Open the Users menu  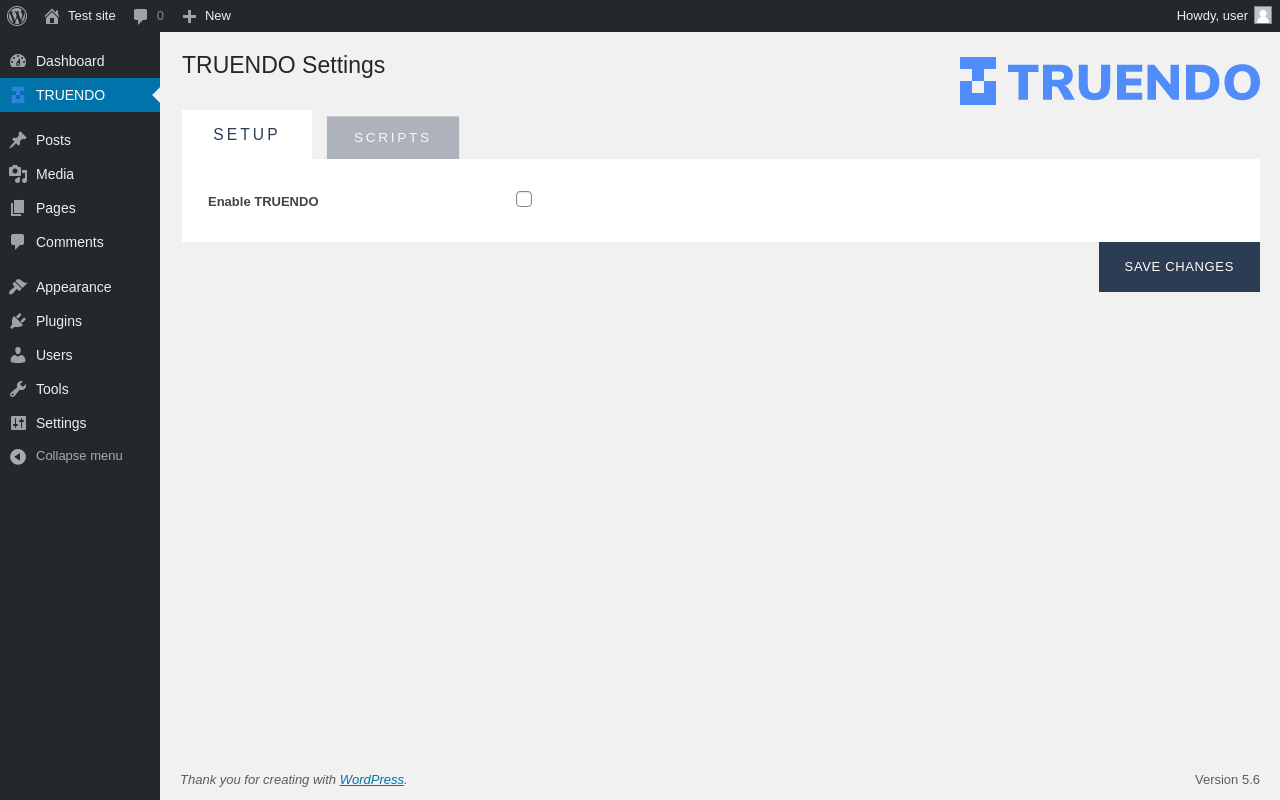[x=80, y=355]
